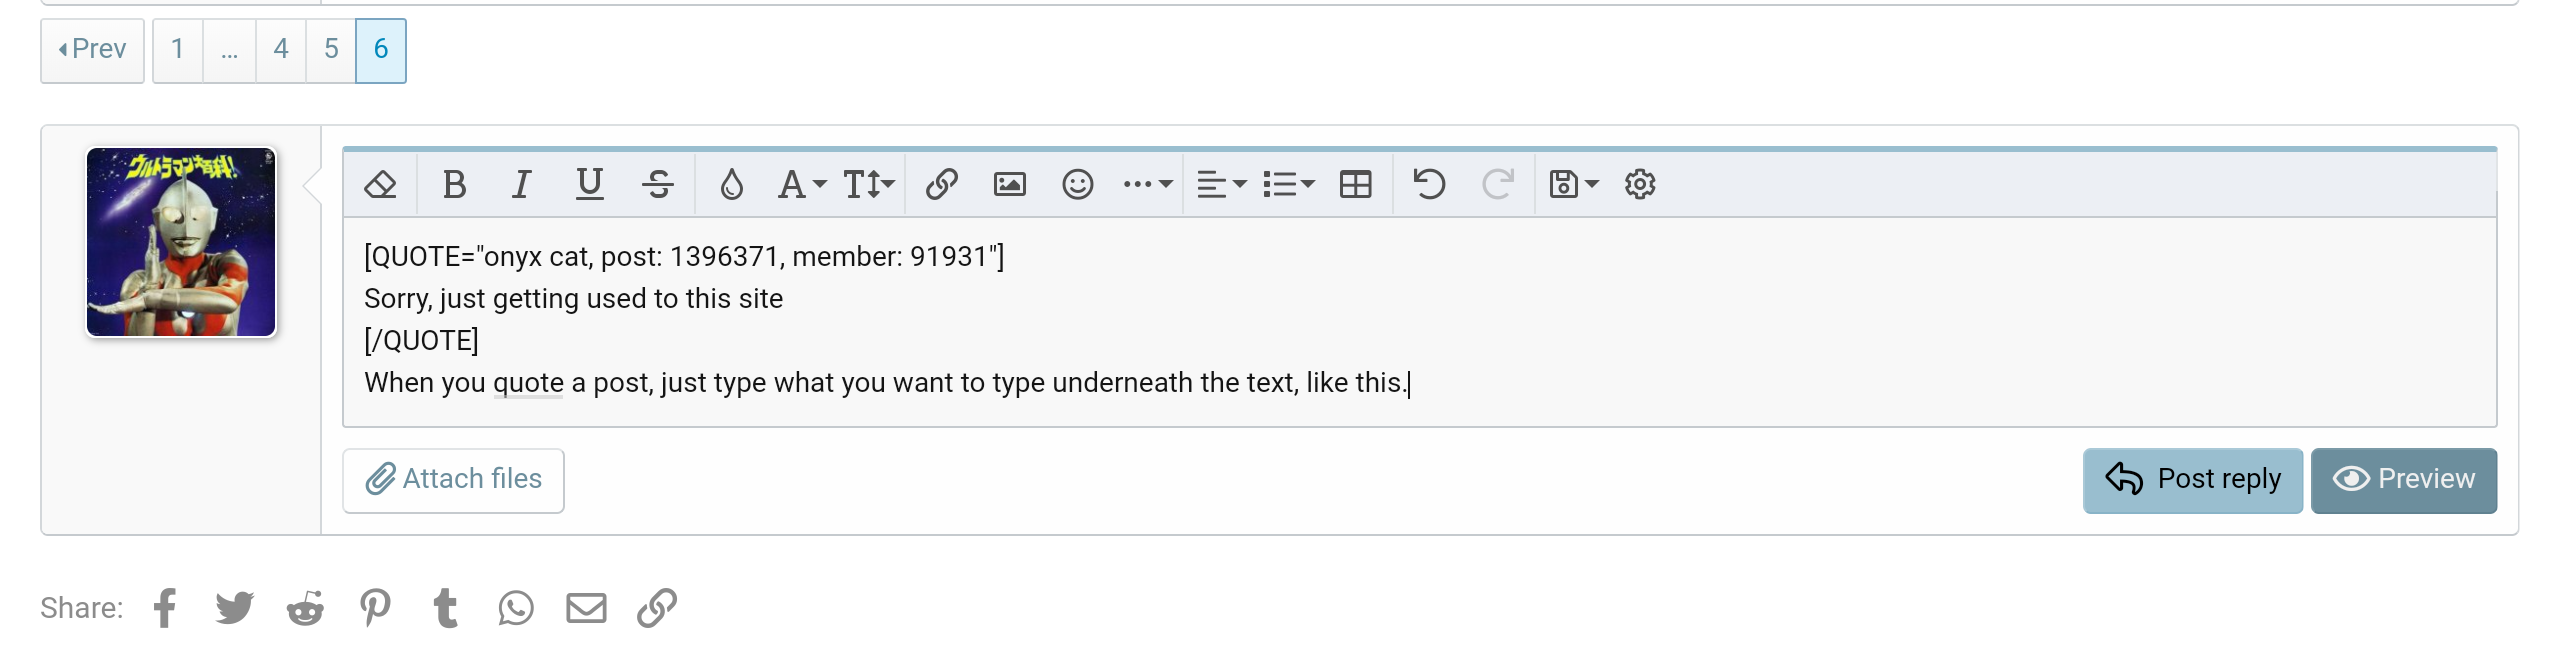
Task: Open the font family dropdown
Action: (801, 185)
